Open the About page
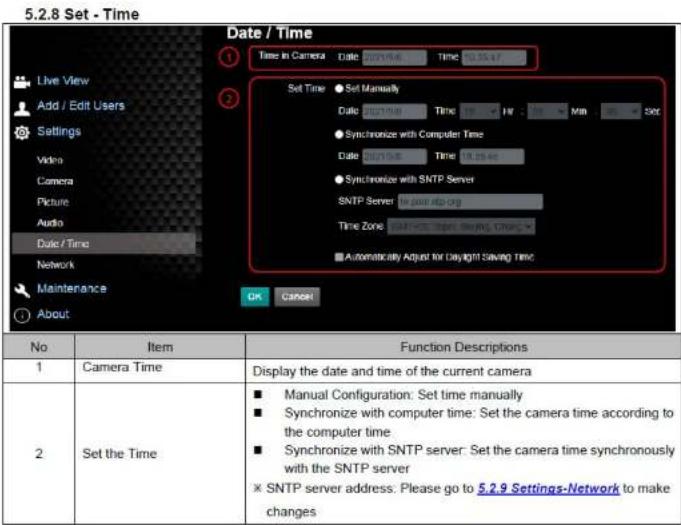 click(53, 314)
